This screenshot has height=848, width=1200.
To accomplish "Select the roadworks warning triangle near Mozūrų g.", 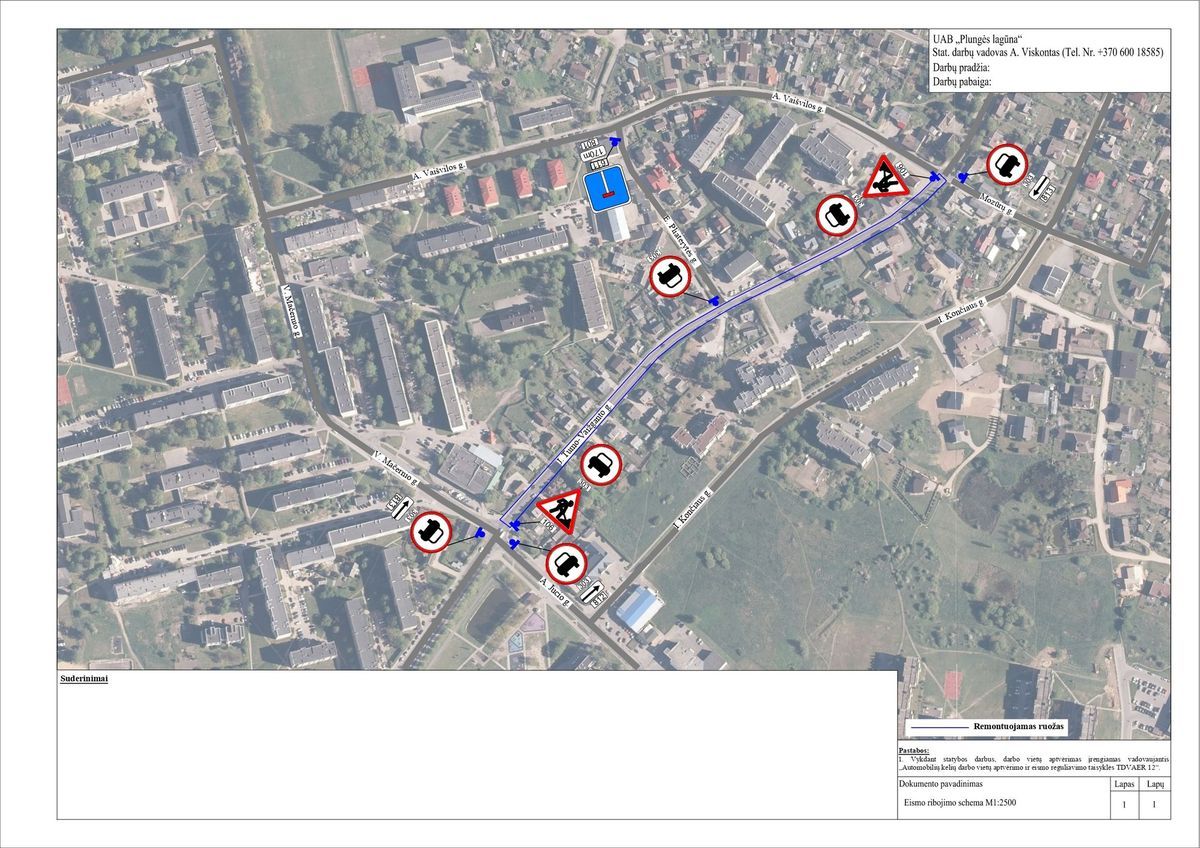I will 884,178.
